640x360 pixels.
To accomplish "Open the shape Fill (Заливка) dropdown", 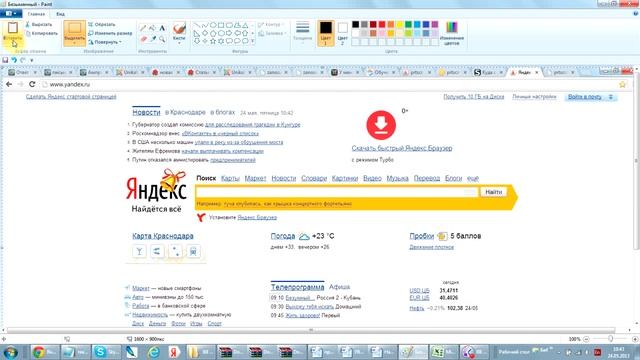I will tap(272, 33).
